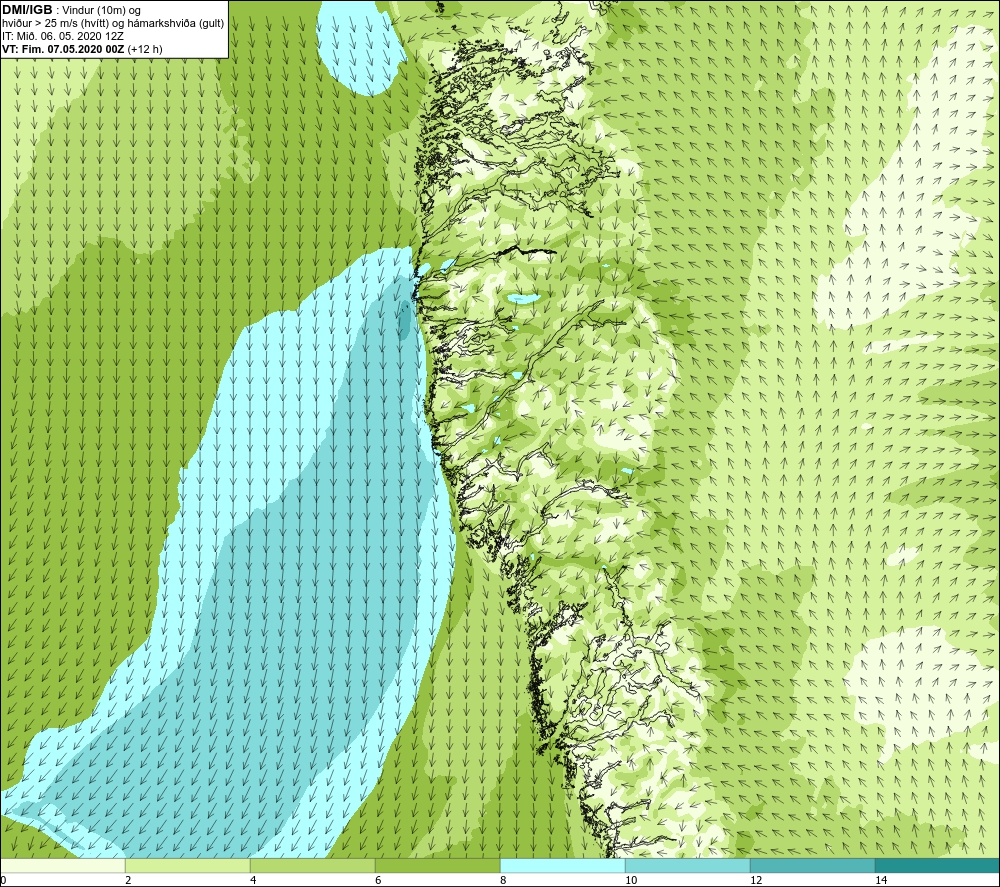The height and width of the screenshot is (887, 1000).
Task: Click the medium green 4–6 m/s legend segment
Action: tap(312, 866)
